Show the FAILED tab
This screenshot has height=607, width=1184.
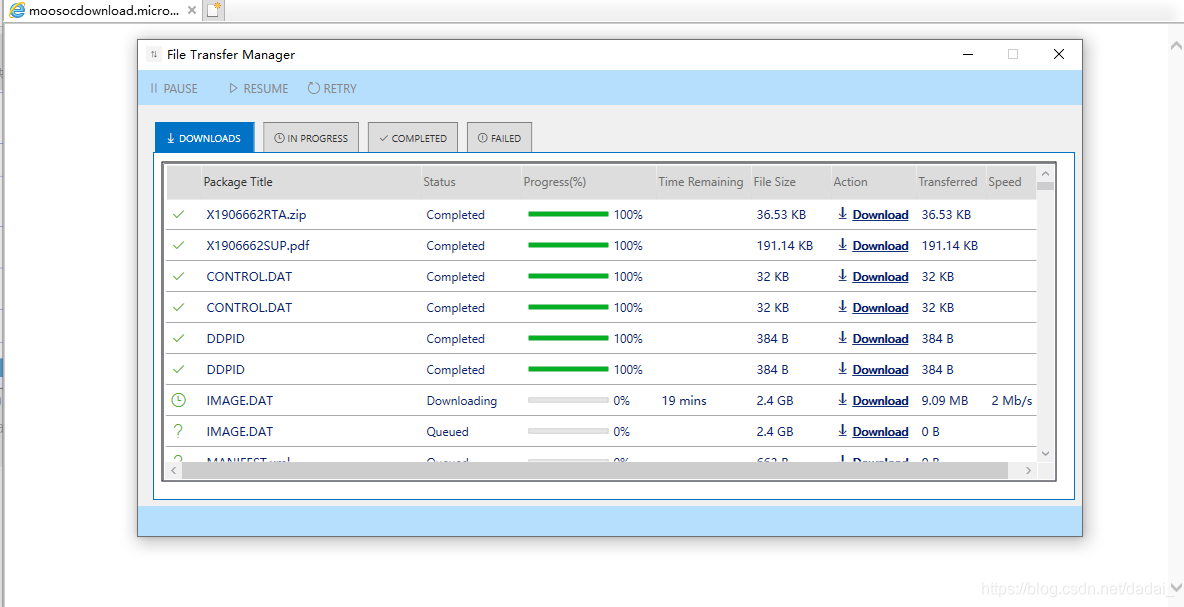(500, 138)
